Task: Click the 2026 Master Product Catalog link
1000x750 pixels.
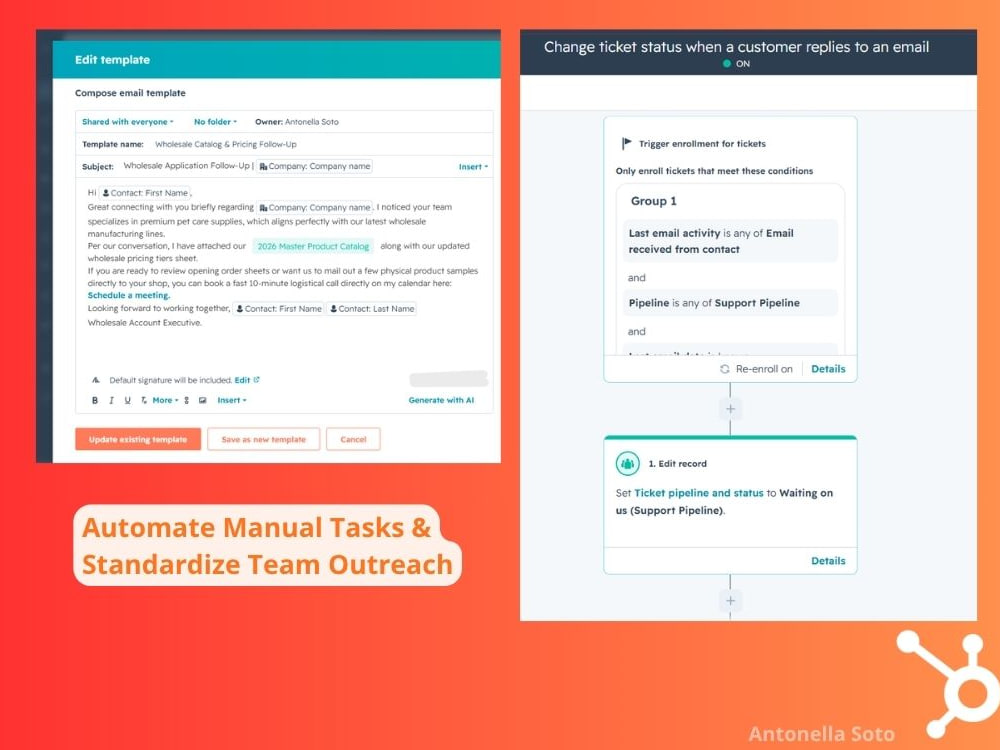Action: pyautogui.click(x=313, y=246)
